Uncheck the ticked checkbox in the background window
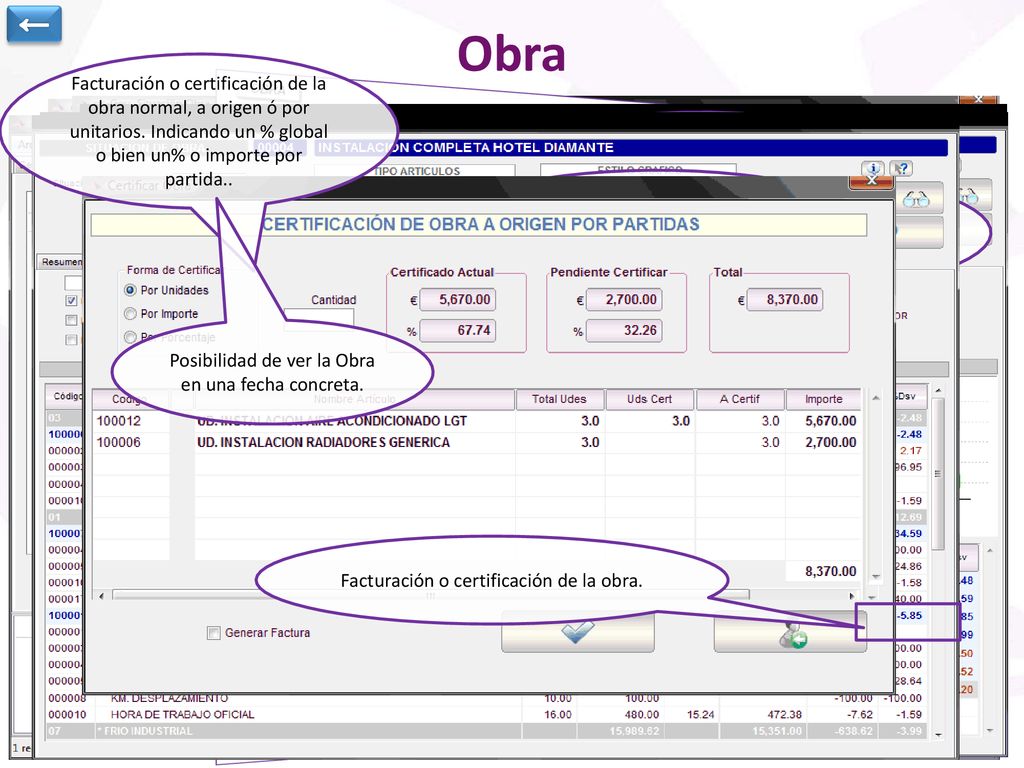The width and height of the screenshot is (1024, 768). pos(71,300)
